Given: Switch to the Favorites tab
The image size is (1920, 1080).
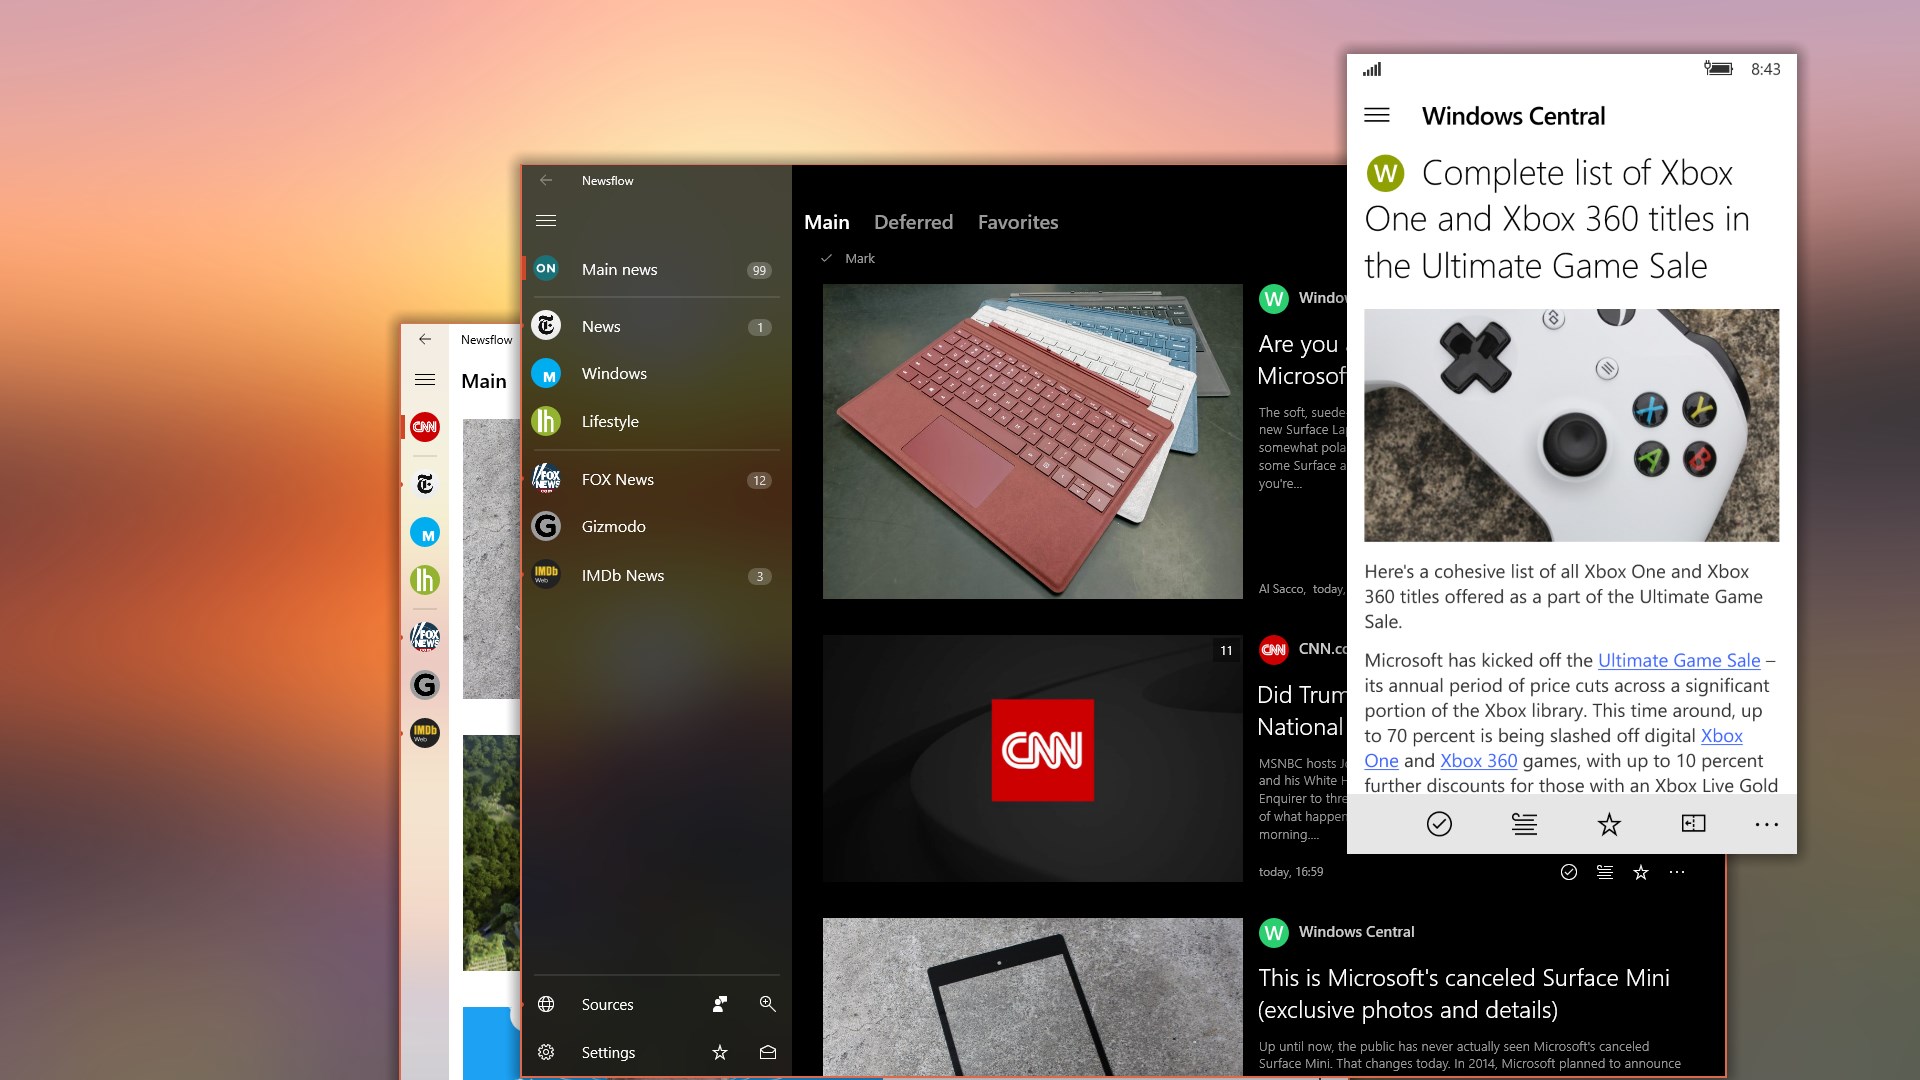Looking at the screenshot, I should [x=1017, y=222].
